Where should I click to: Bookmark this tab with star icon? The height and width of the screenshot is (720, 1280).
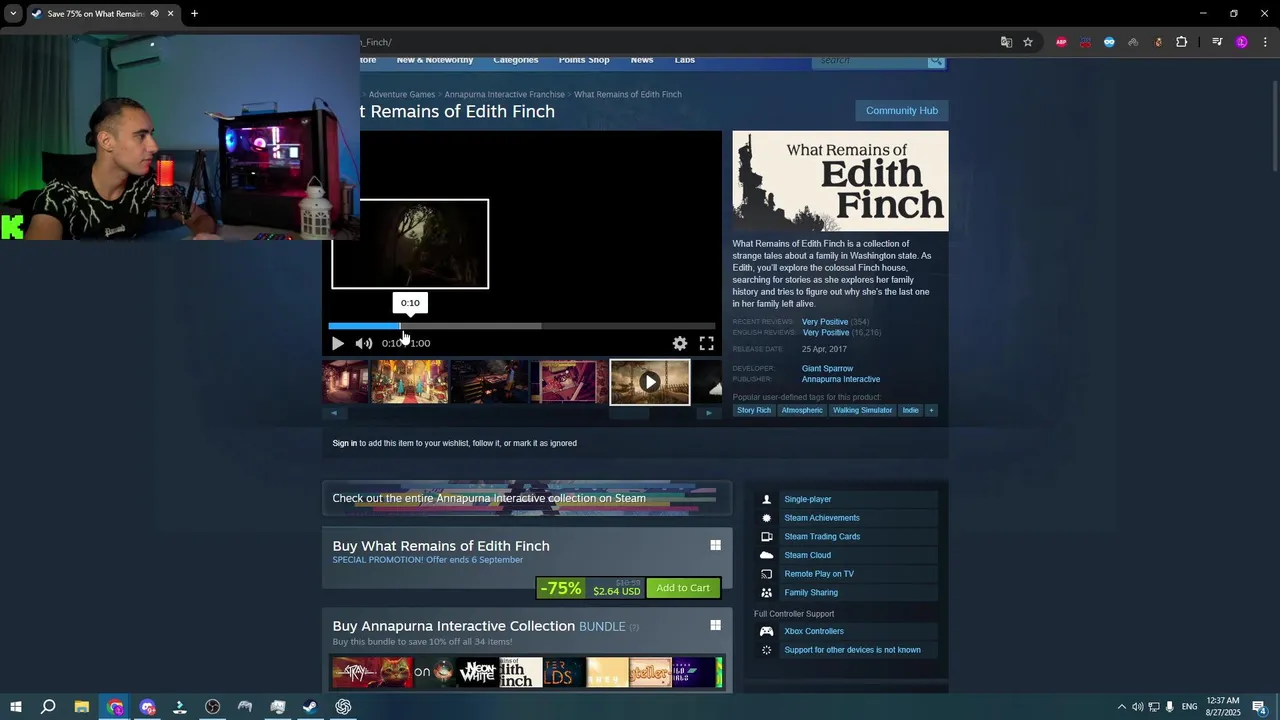pos(1028,42)
